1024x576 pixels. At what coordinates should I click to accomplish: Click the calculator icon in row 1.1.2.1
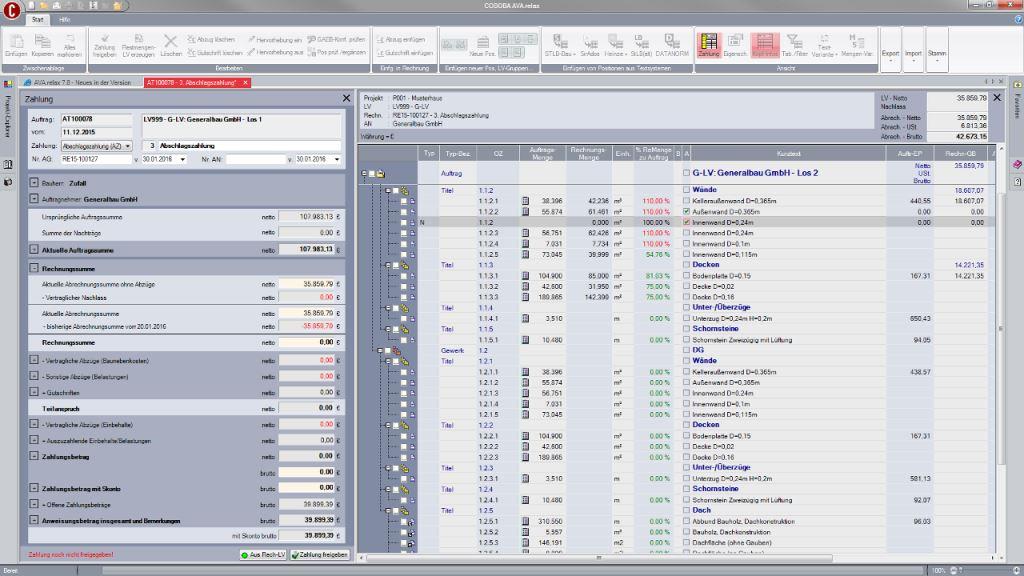(x=524, y=201)
